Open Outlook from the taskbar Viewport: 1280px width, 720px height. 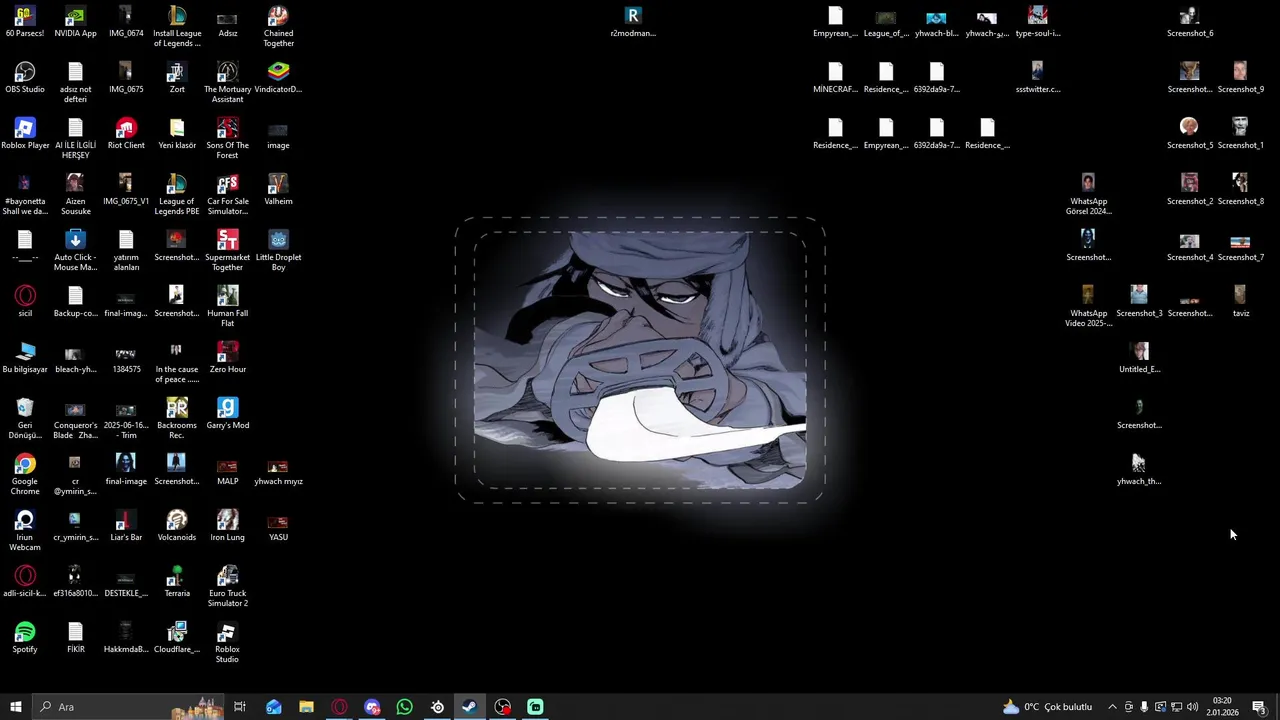273,707
